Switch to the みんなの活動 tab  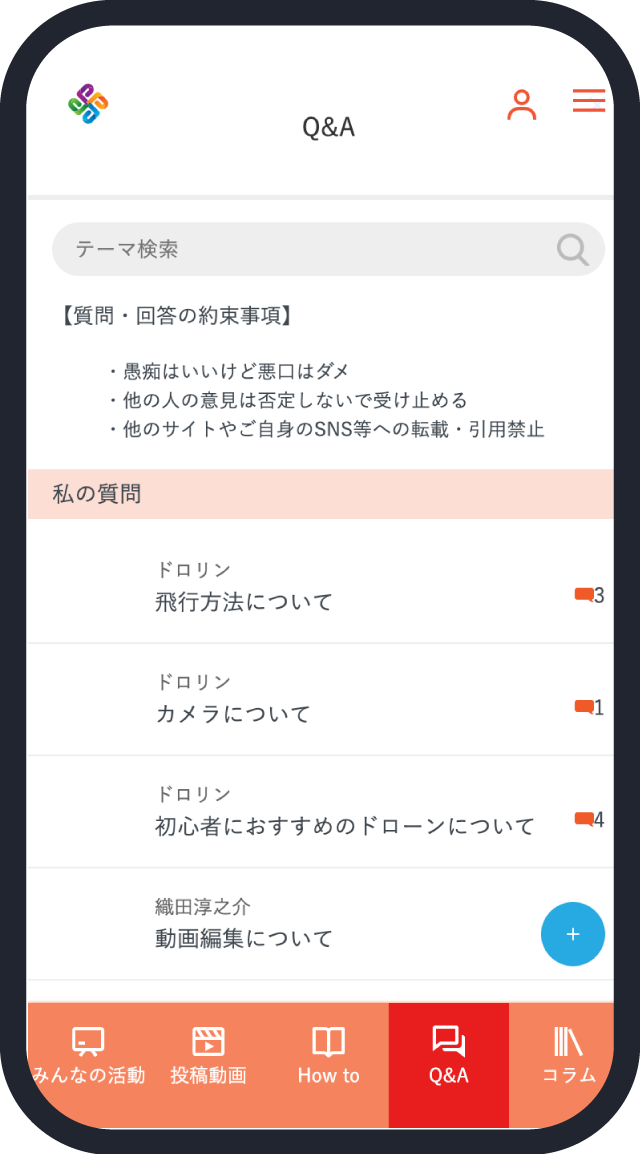coord(89,1056)
